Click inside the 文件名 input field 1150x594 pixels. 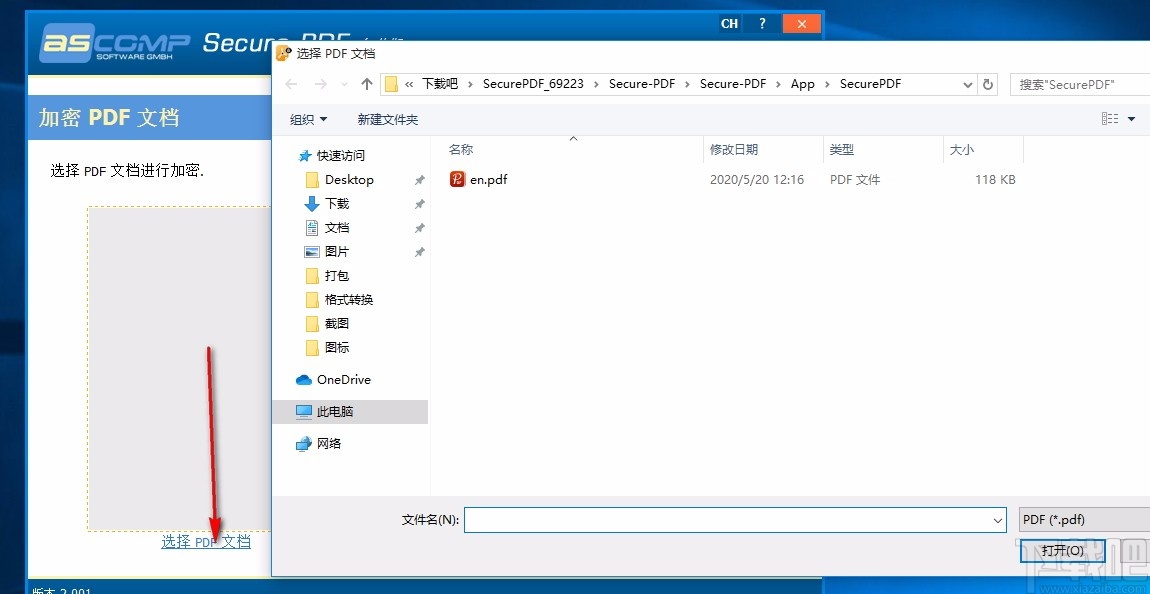point(730,519)
